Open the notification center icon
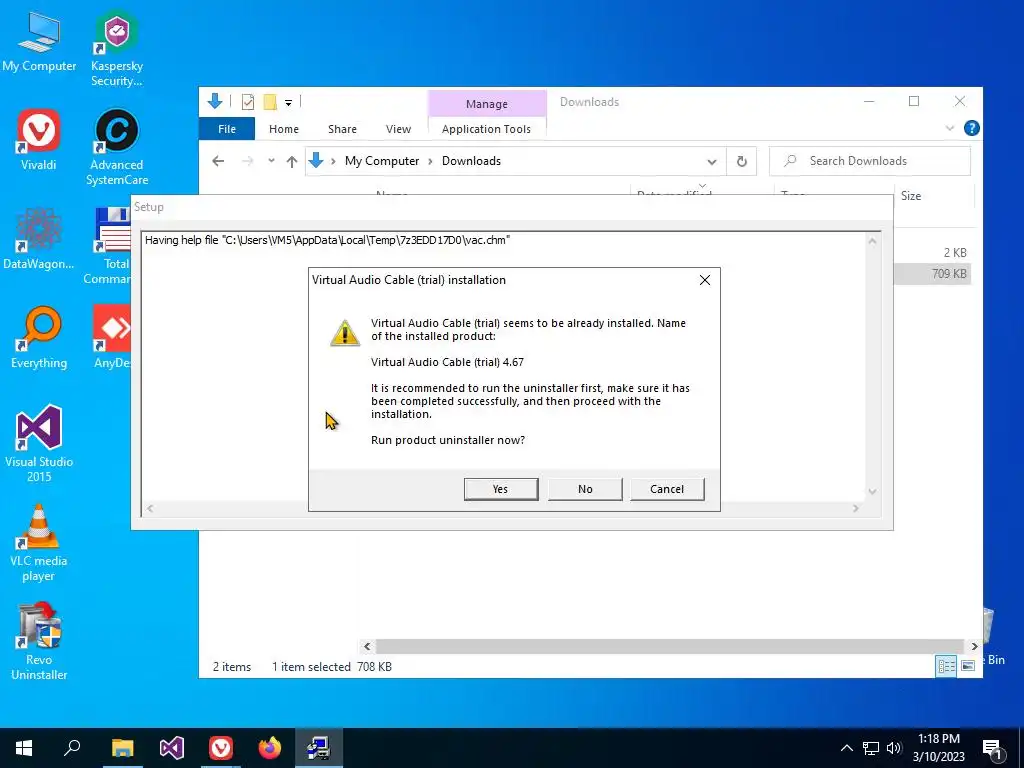Viewport: 1024px width, 768px height. coord(992,748)
